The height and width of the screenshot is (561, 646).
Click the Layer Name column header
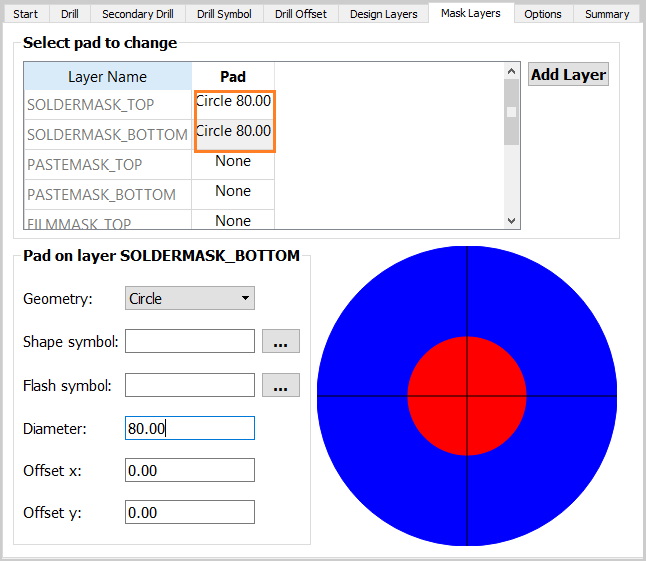click(108, 77)
